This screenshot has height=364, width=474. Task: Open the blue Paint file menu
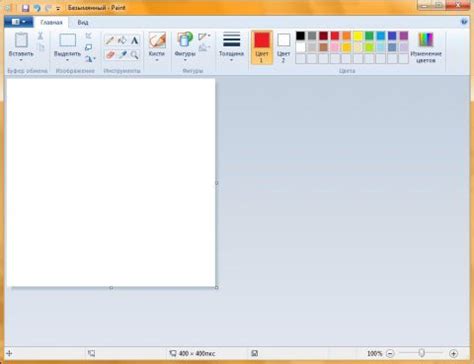tap(19, 22)
